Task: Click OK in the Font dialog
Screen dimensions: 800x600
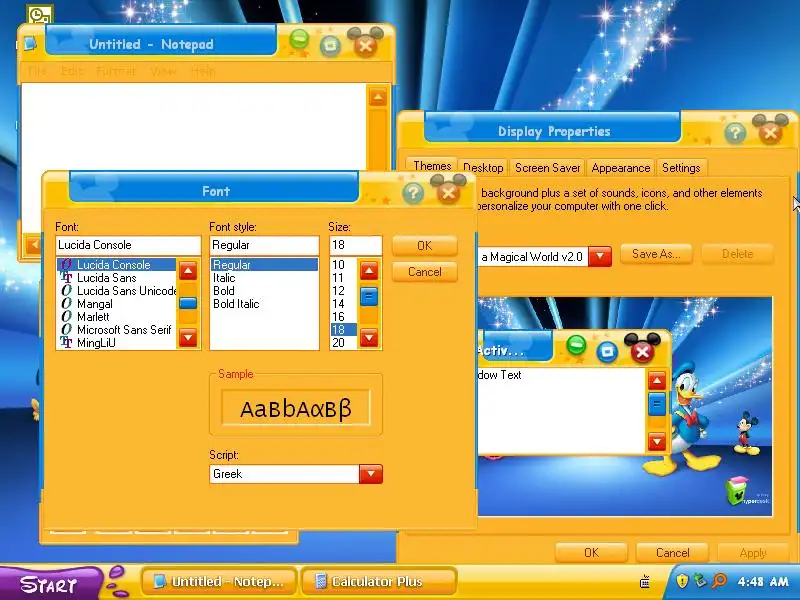Action: 424,246
